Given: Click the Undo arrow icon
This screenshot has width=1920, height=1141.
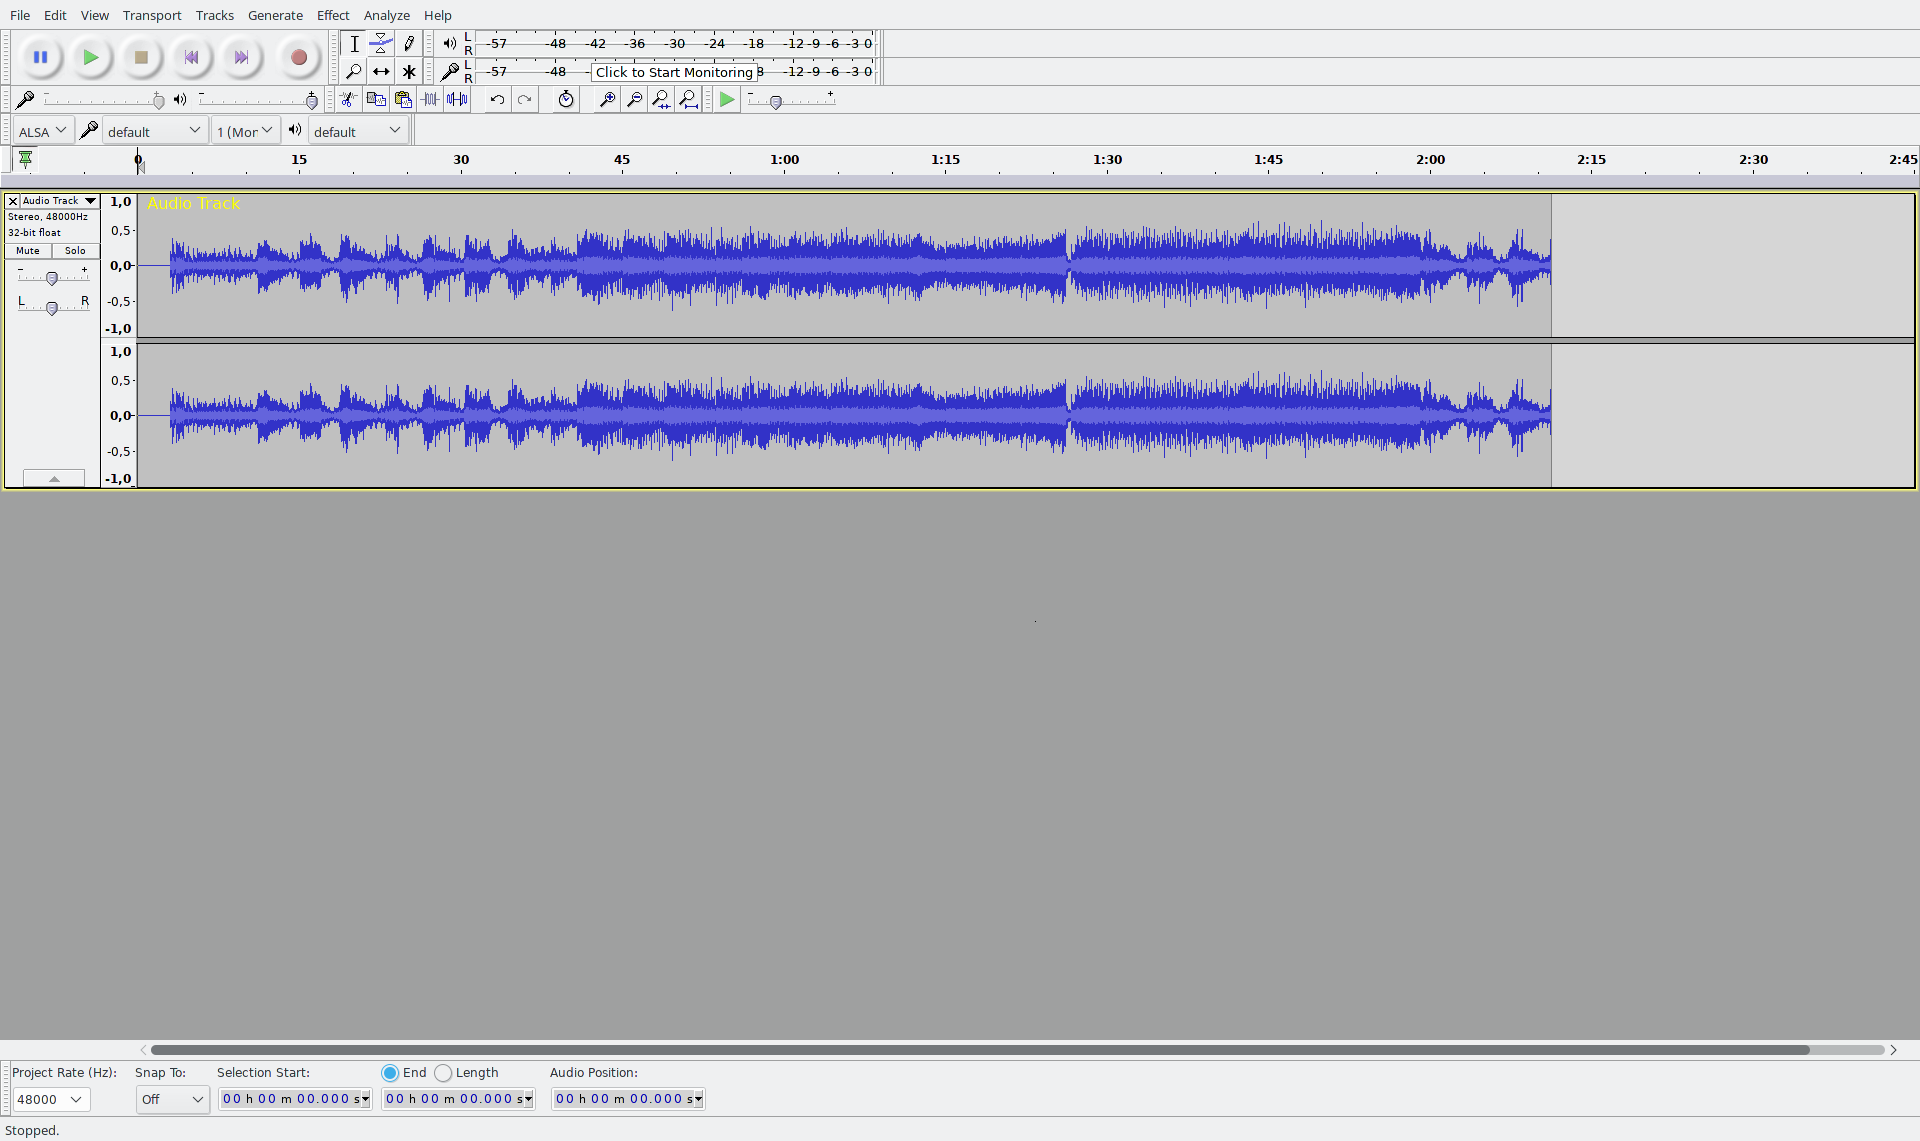Looking at the screenshot, I should point(497,99).
